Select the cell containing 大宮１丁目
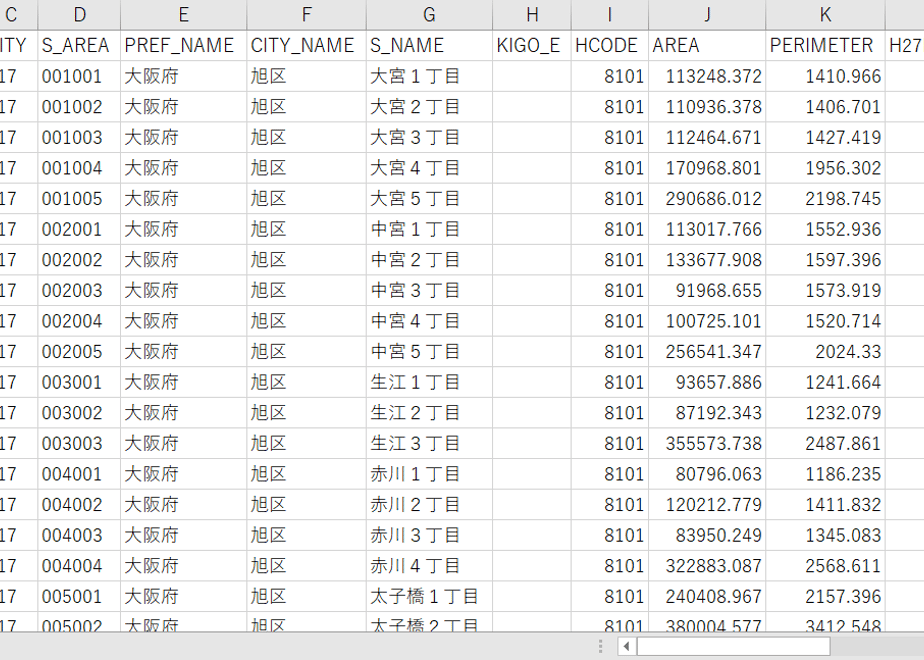Viewport: 924px width, 660px height. pos(429,76)
